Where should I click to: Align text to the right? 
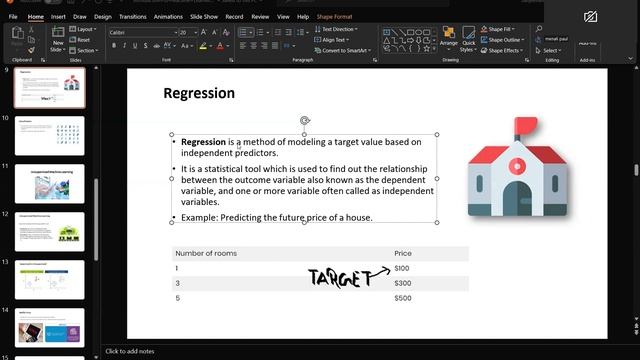coord(264,46)
